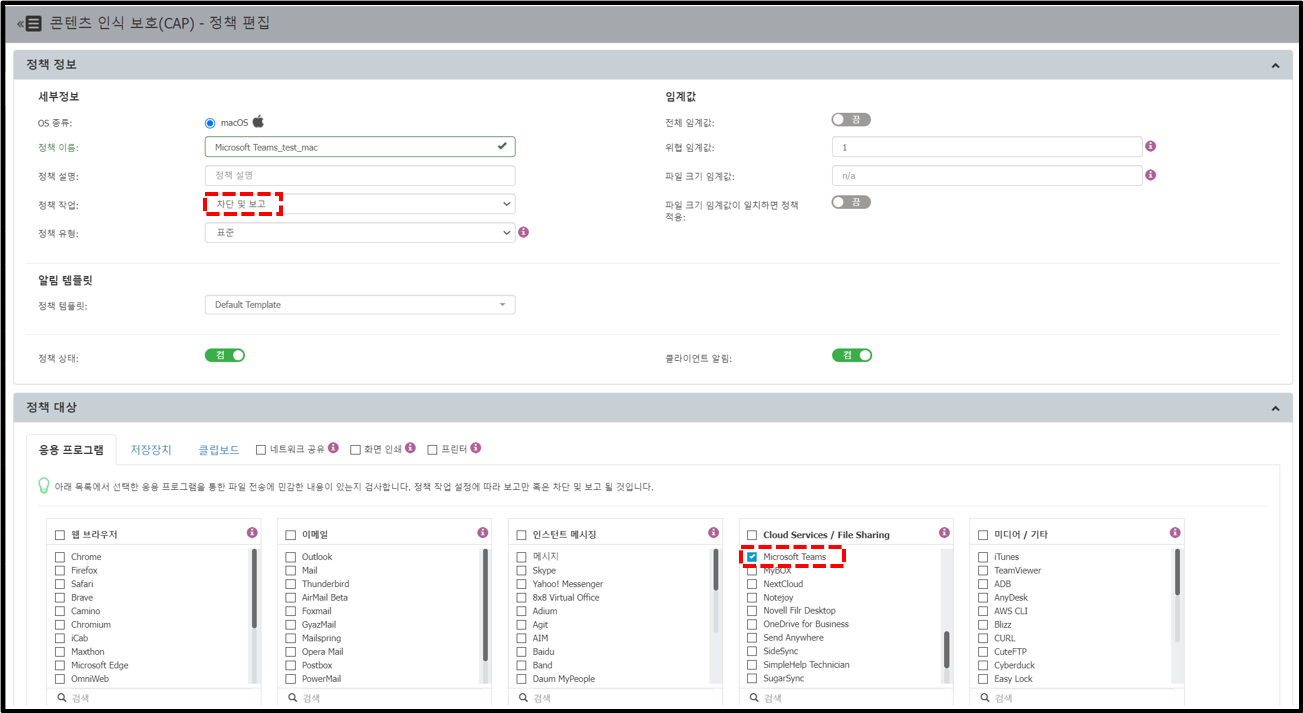Click the sidebar menu icon beside the title
The image size is (1303, 713).
[33, 23]
